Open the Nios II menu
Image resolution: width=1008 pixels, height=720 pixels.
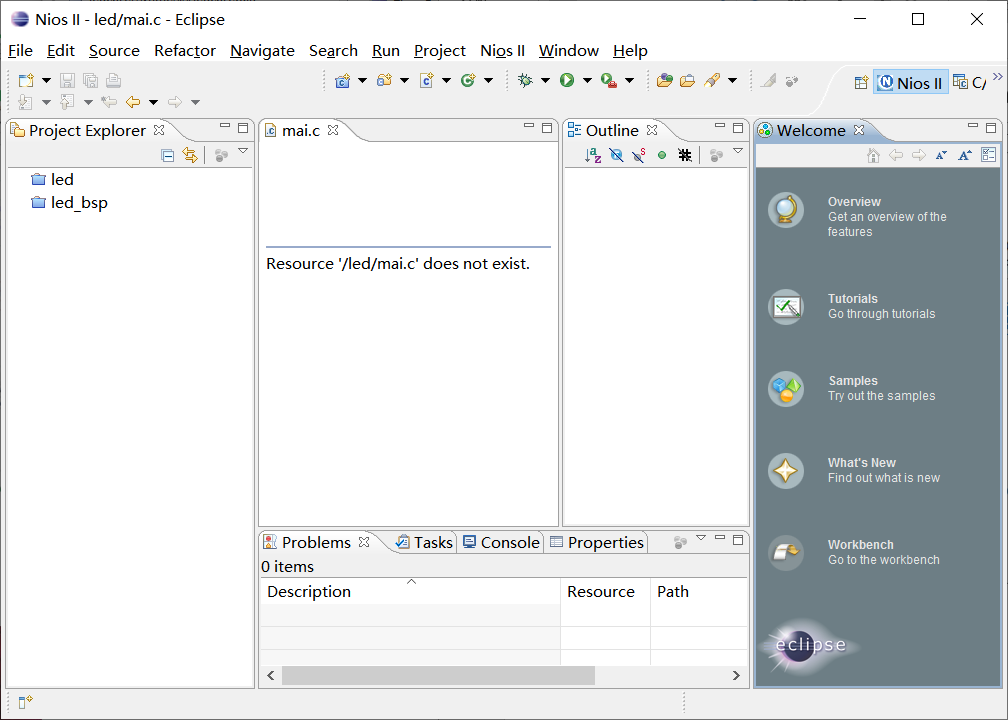tap(502, 50)
